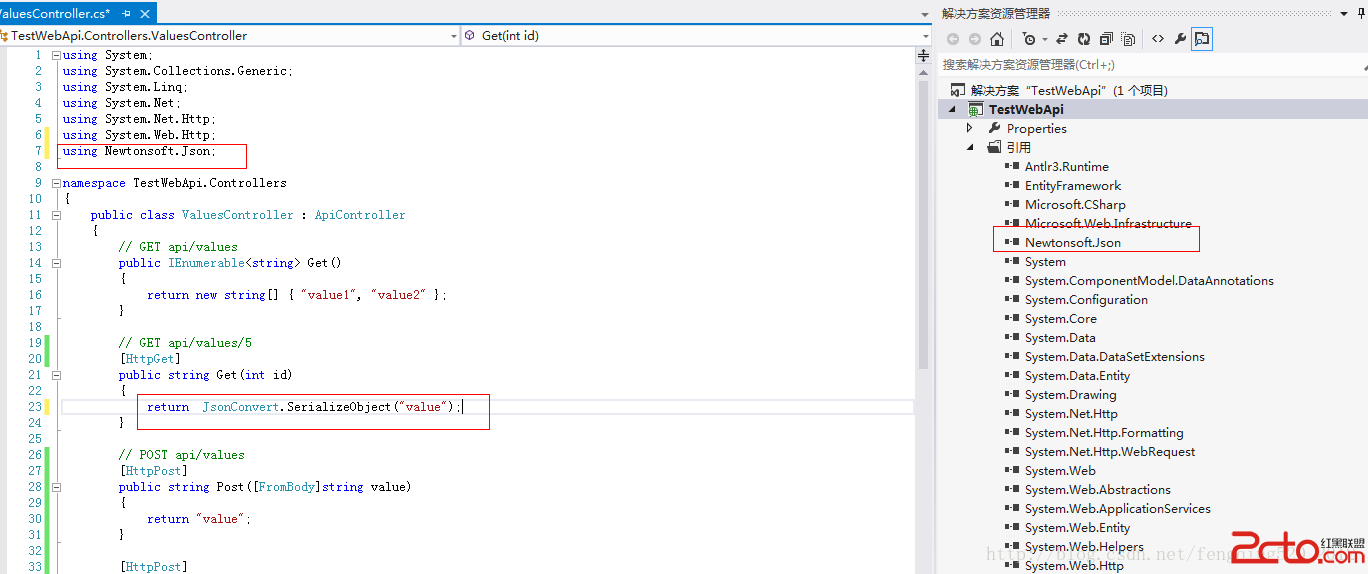1368x574 pixels.
Task: Select the TestWebApi project node
Action: (x=1025, y=109)
